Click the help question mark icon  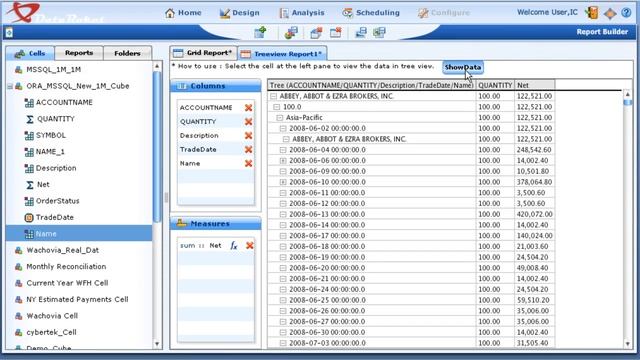(x=626, y=13)
